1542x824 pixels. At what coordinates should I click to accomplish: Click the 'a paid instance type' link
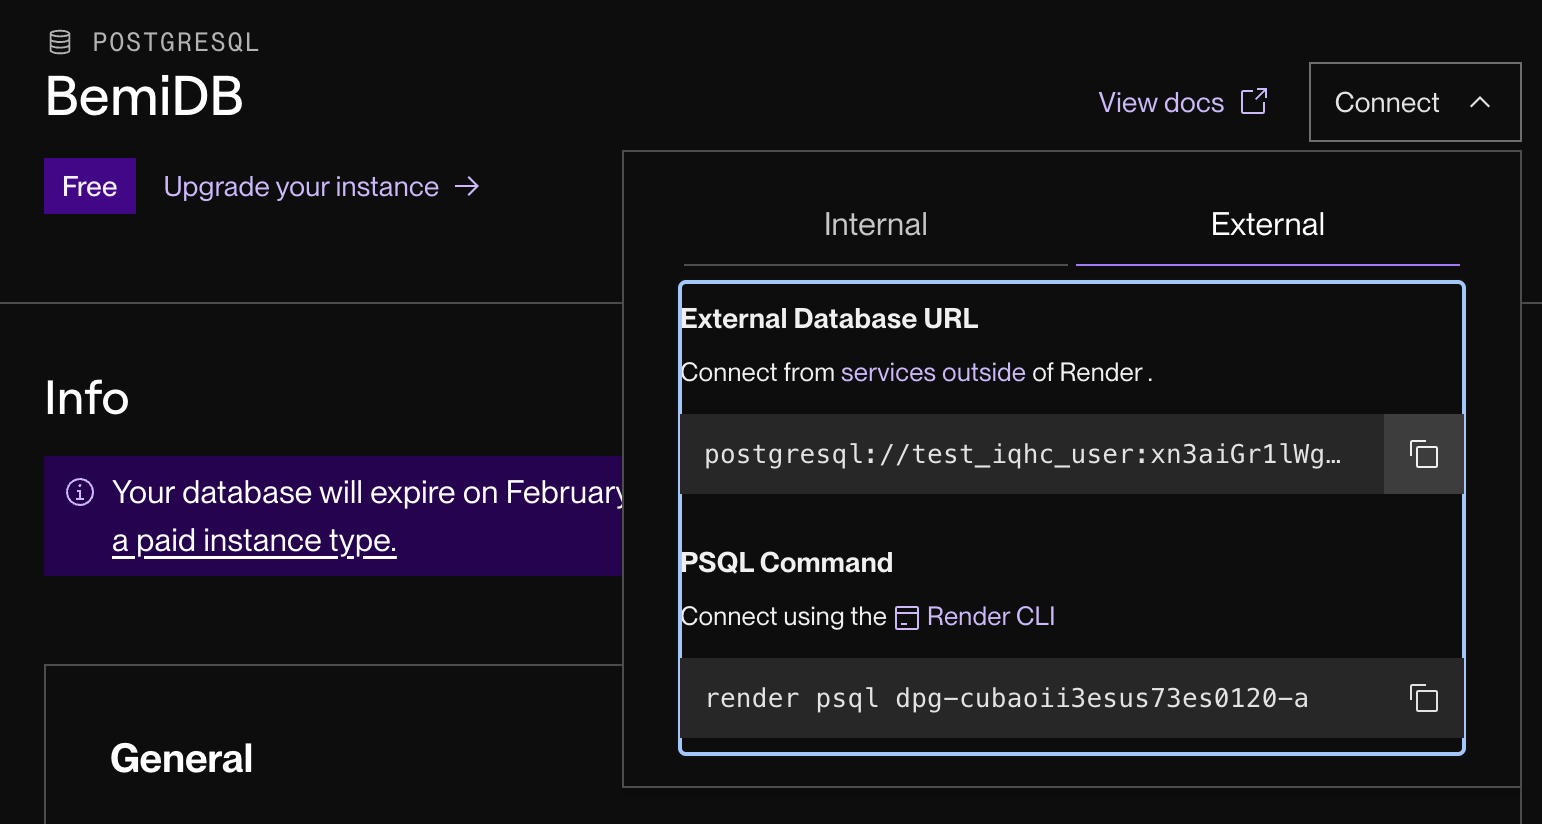[254, 541]
